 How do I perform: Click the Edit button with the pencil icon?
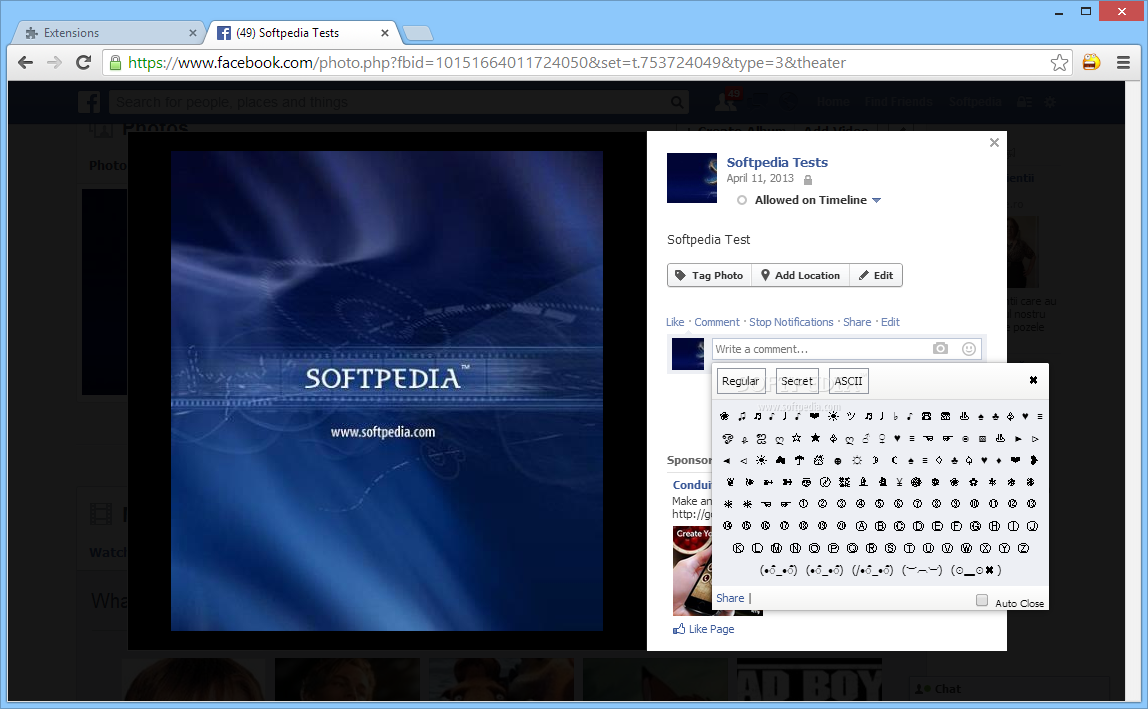pyautogui.click(x=876, y=275)
